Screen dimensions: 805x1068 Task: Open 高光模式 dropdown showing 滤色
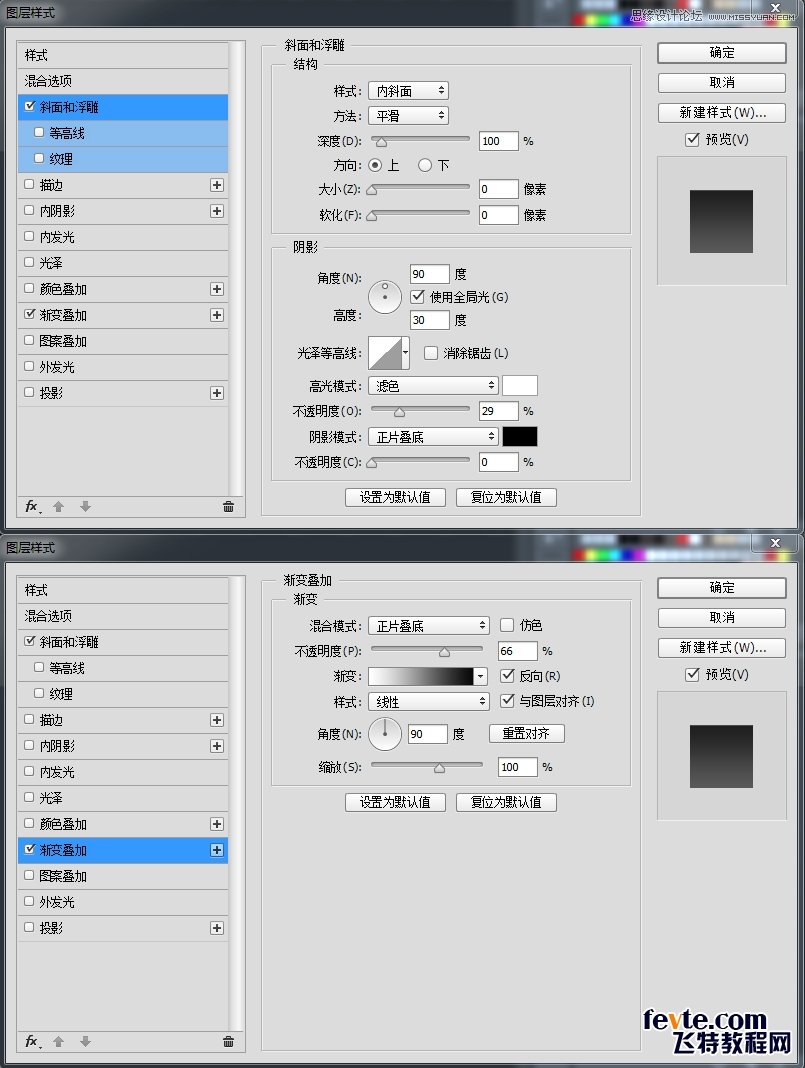[433, 386]
